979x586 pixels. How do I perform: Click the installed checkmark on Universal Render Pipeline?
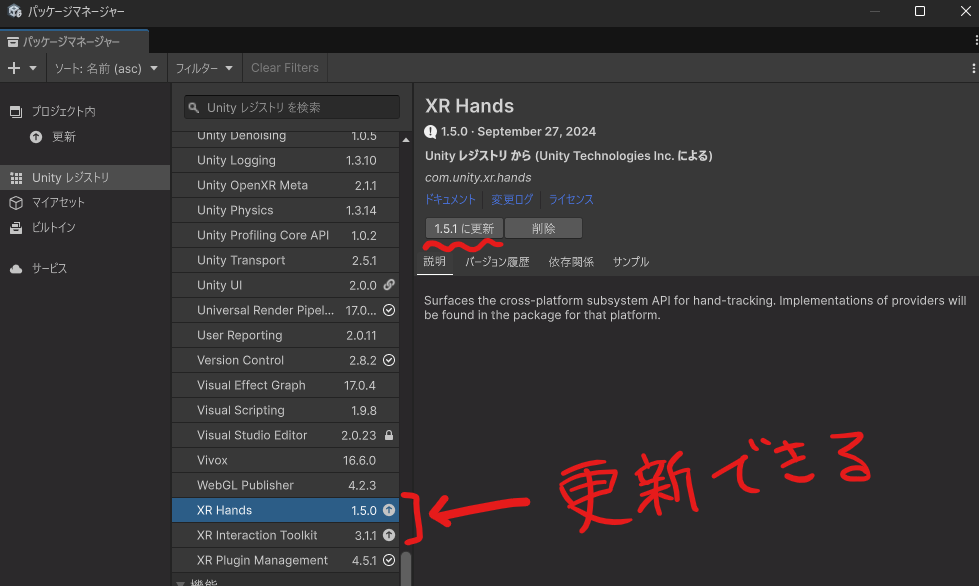click(x=389, y=310)
